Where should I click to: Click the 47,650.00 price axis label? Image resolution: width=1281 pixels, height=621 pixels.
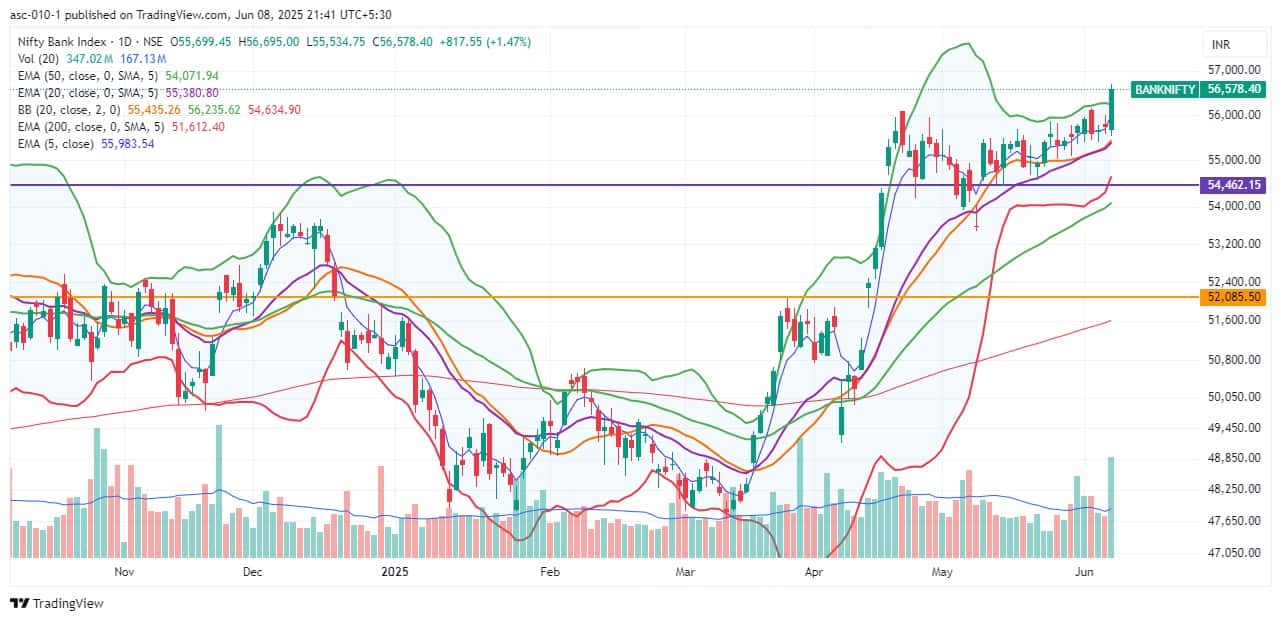coord(1233,521)
